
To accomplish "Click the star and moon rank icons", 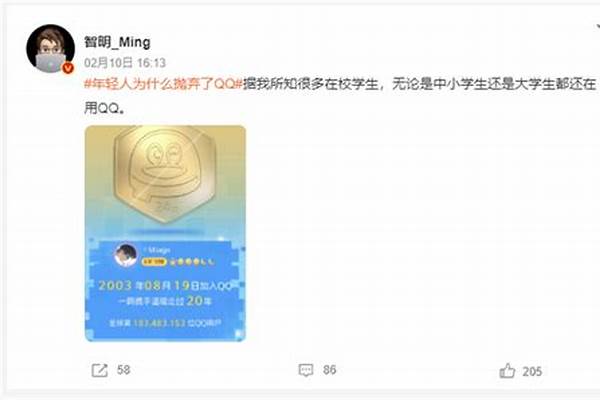I will (192, 262).
